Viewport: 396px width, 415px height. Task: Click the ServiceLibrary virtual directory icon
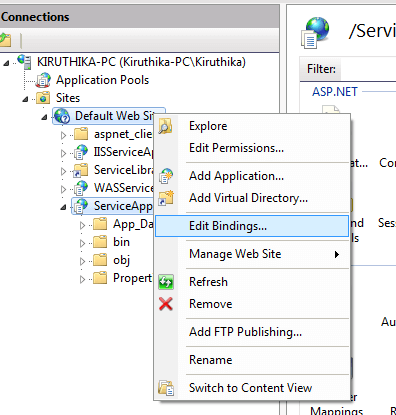[x=81, y=170]
